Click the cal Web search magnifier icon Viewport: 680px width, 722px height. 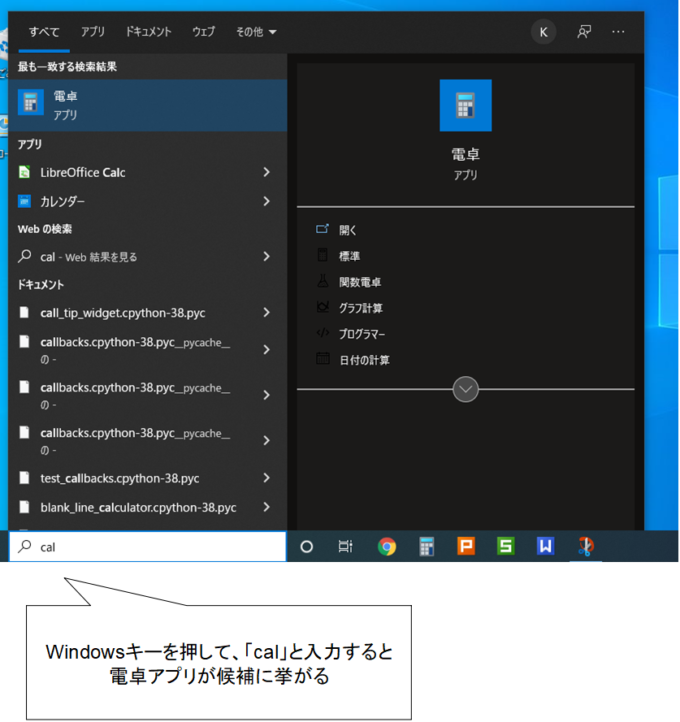click(x=24, y=256)
